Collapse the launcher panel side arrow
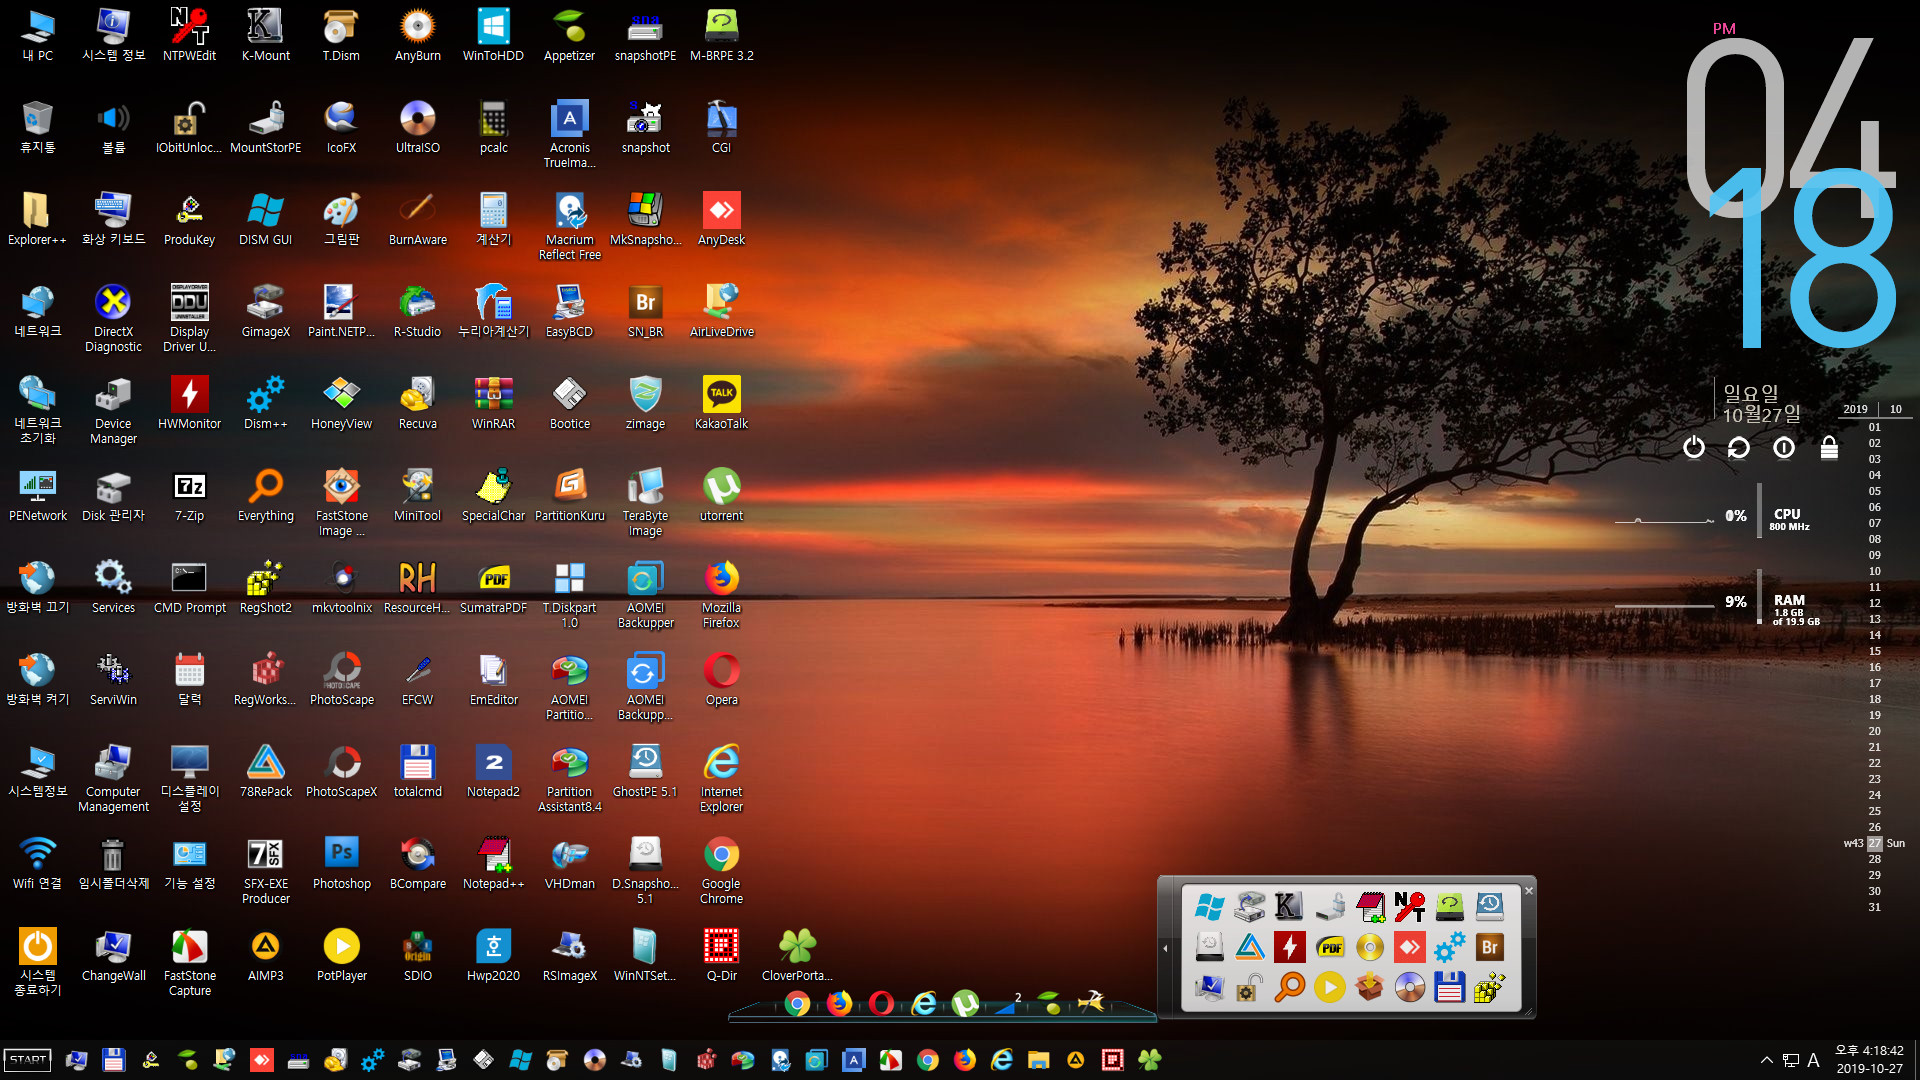1920x1080 pixels. point(1165,948)
